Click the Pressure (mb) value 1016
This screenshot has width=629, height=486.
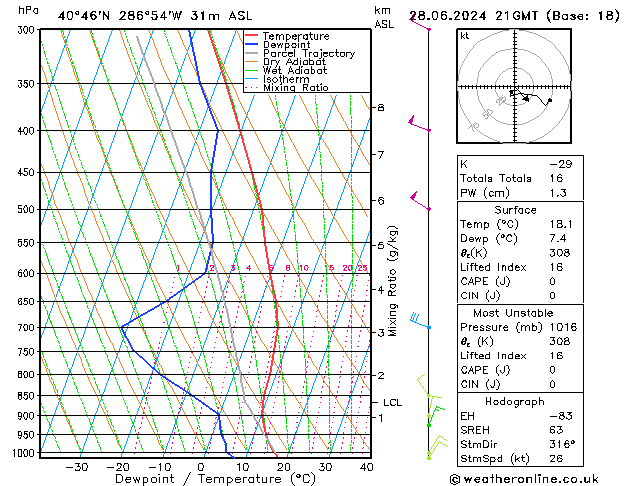pos(564,327)
